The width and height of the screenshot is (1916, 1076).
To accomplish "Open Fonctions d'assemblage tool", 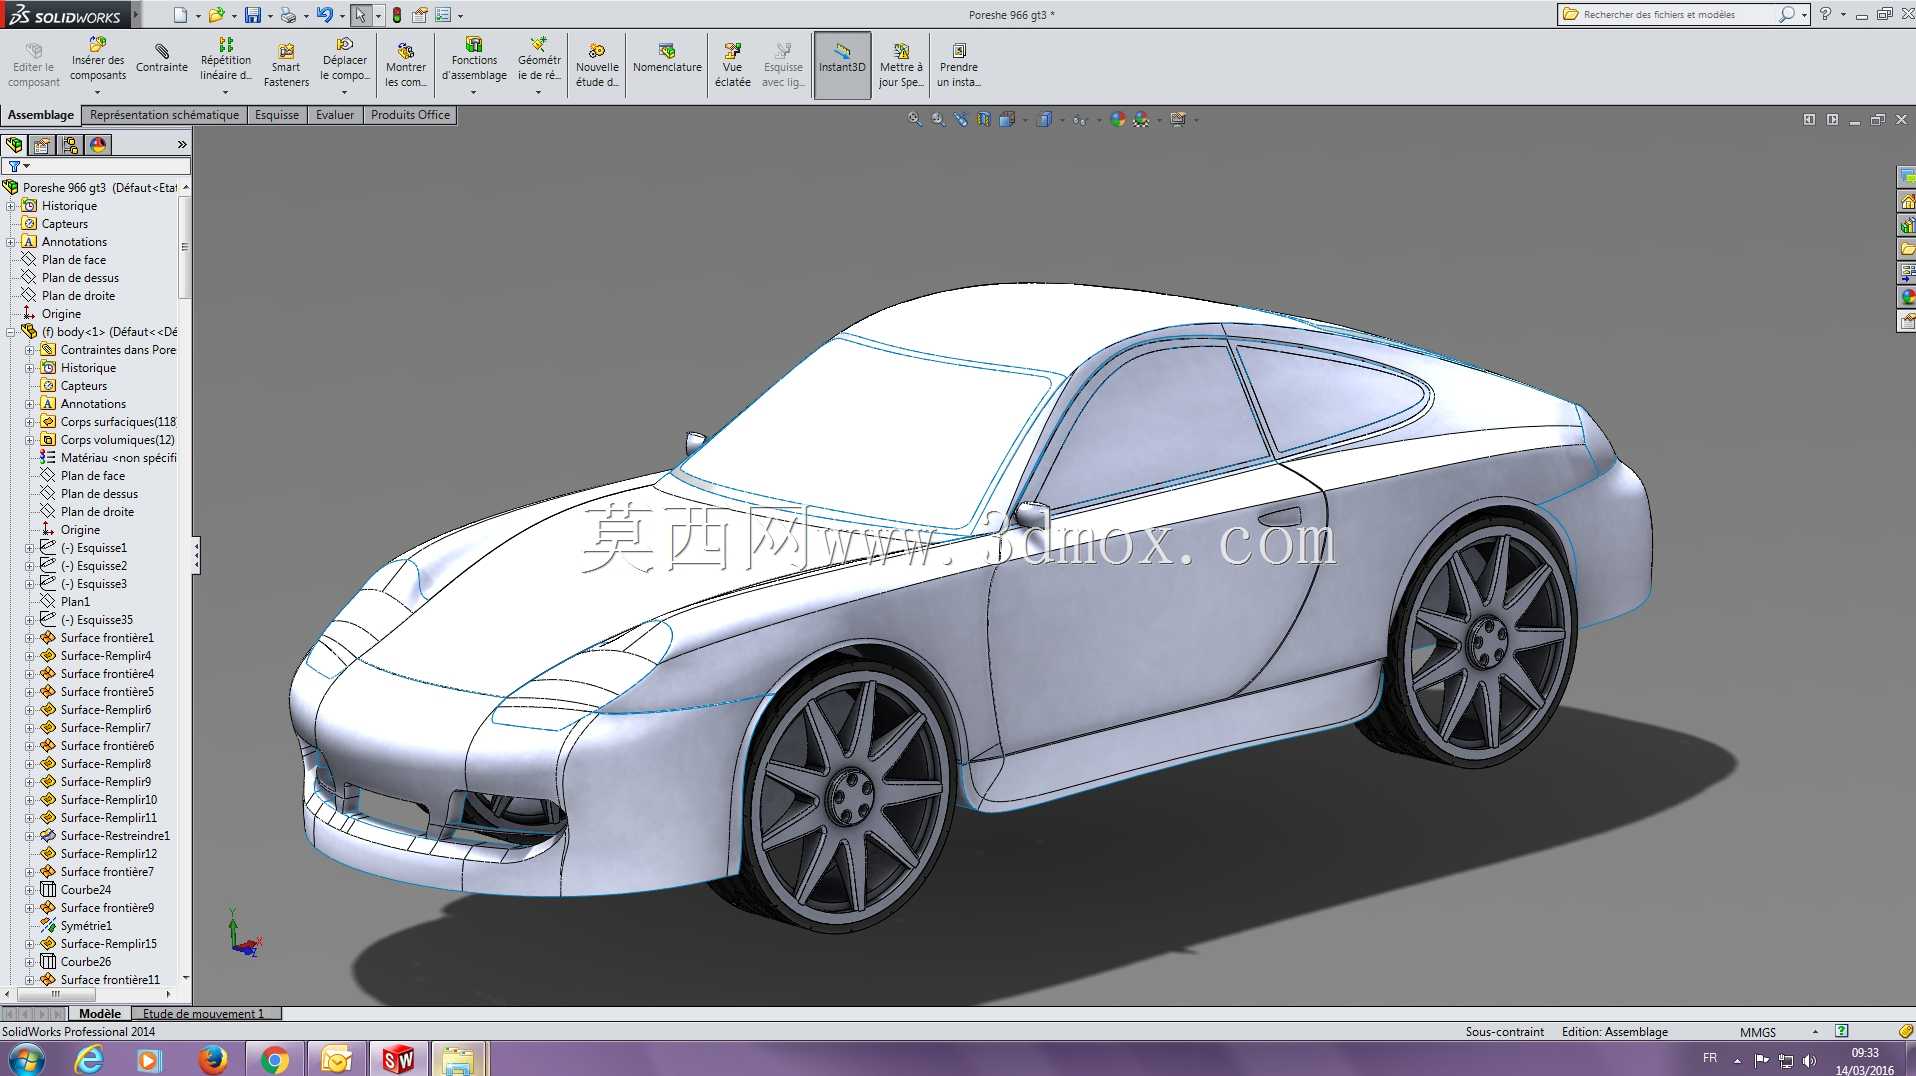I will click(474, 60).
